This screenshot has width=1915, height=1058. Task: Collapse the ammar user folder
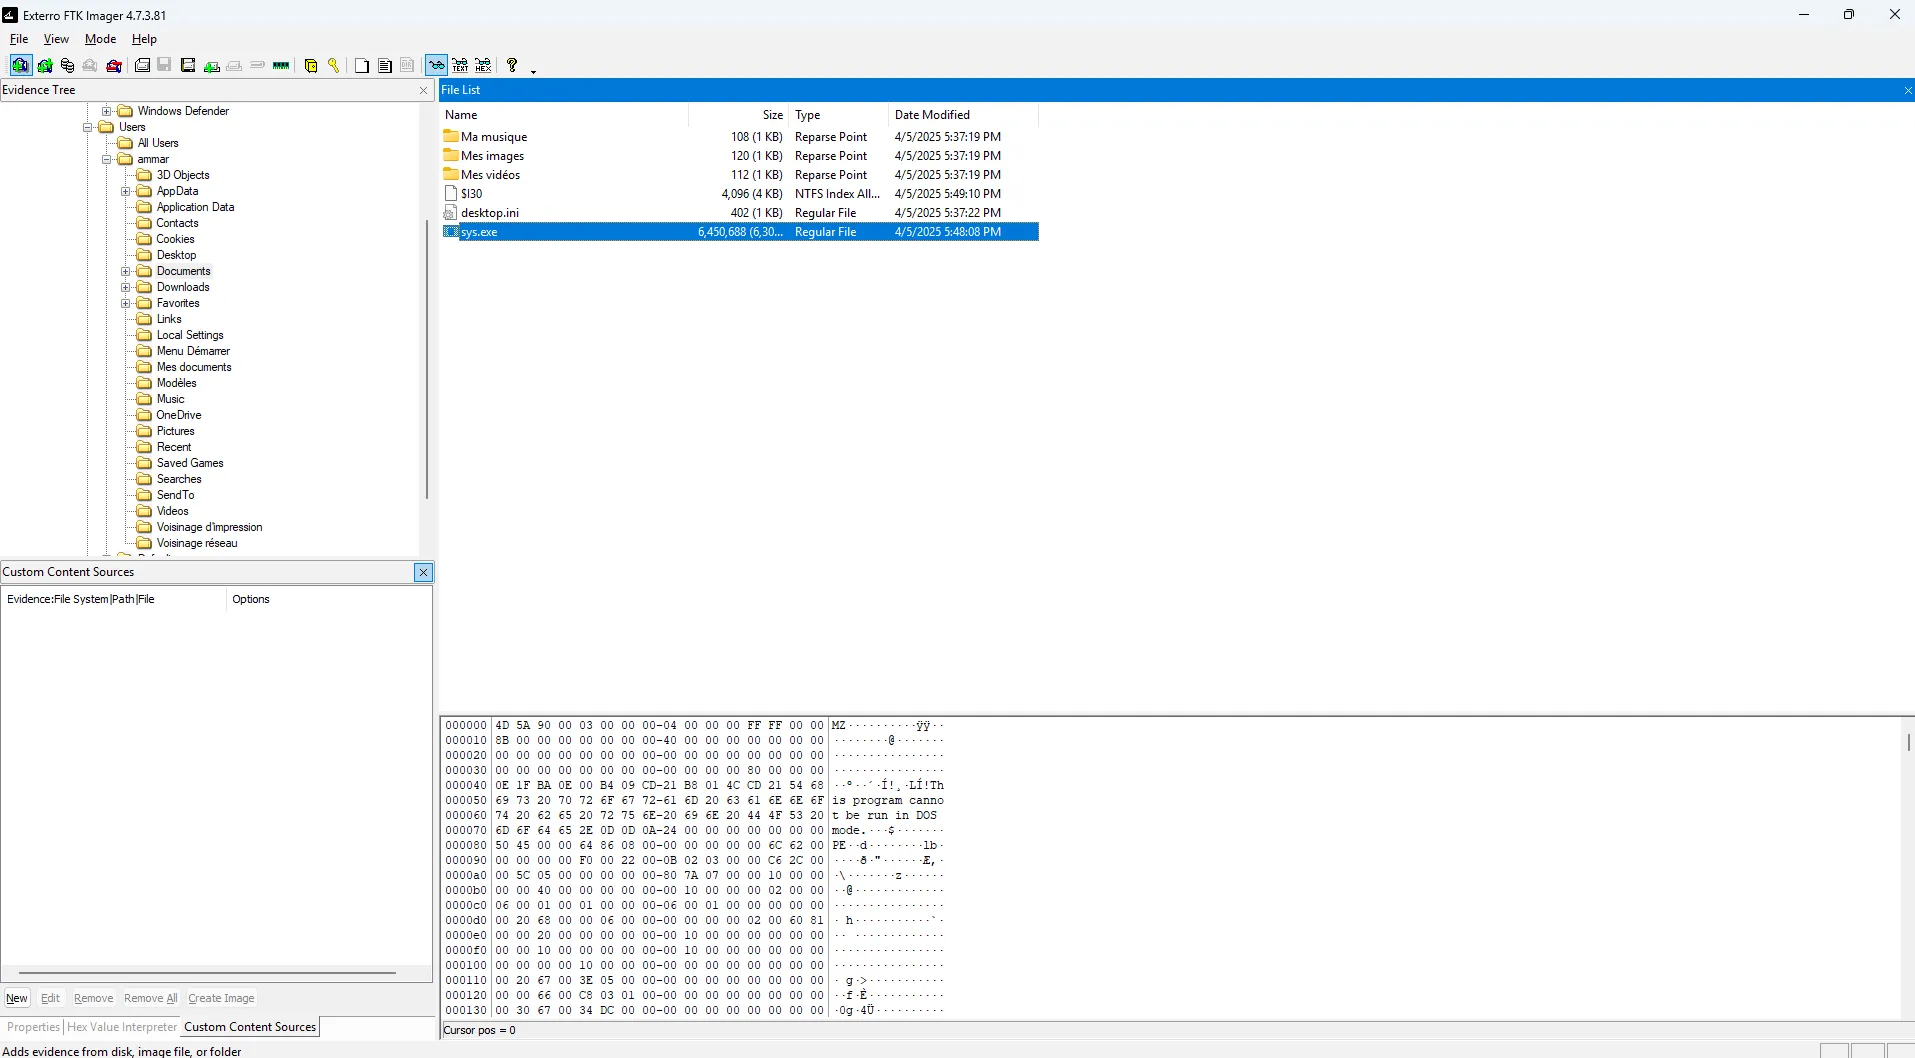107,159
